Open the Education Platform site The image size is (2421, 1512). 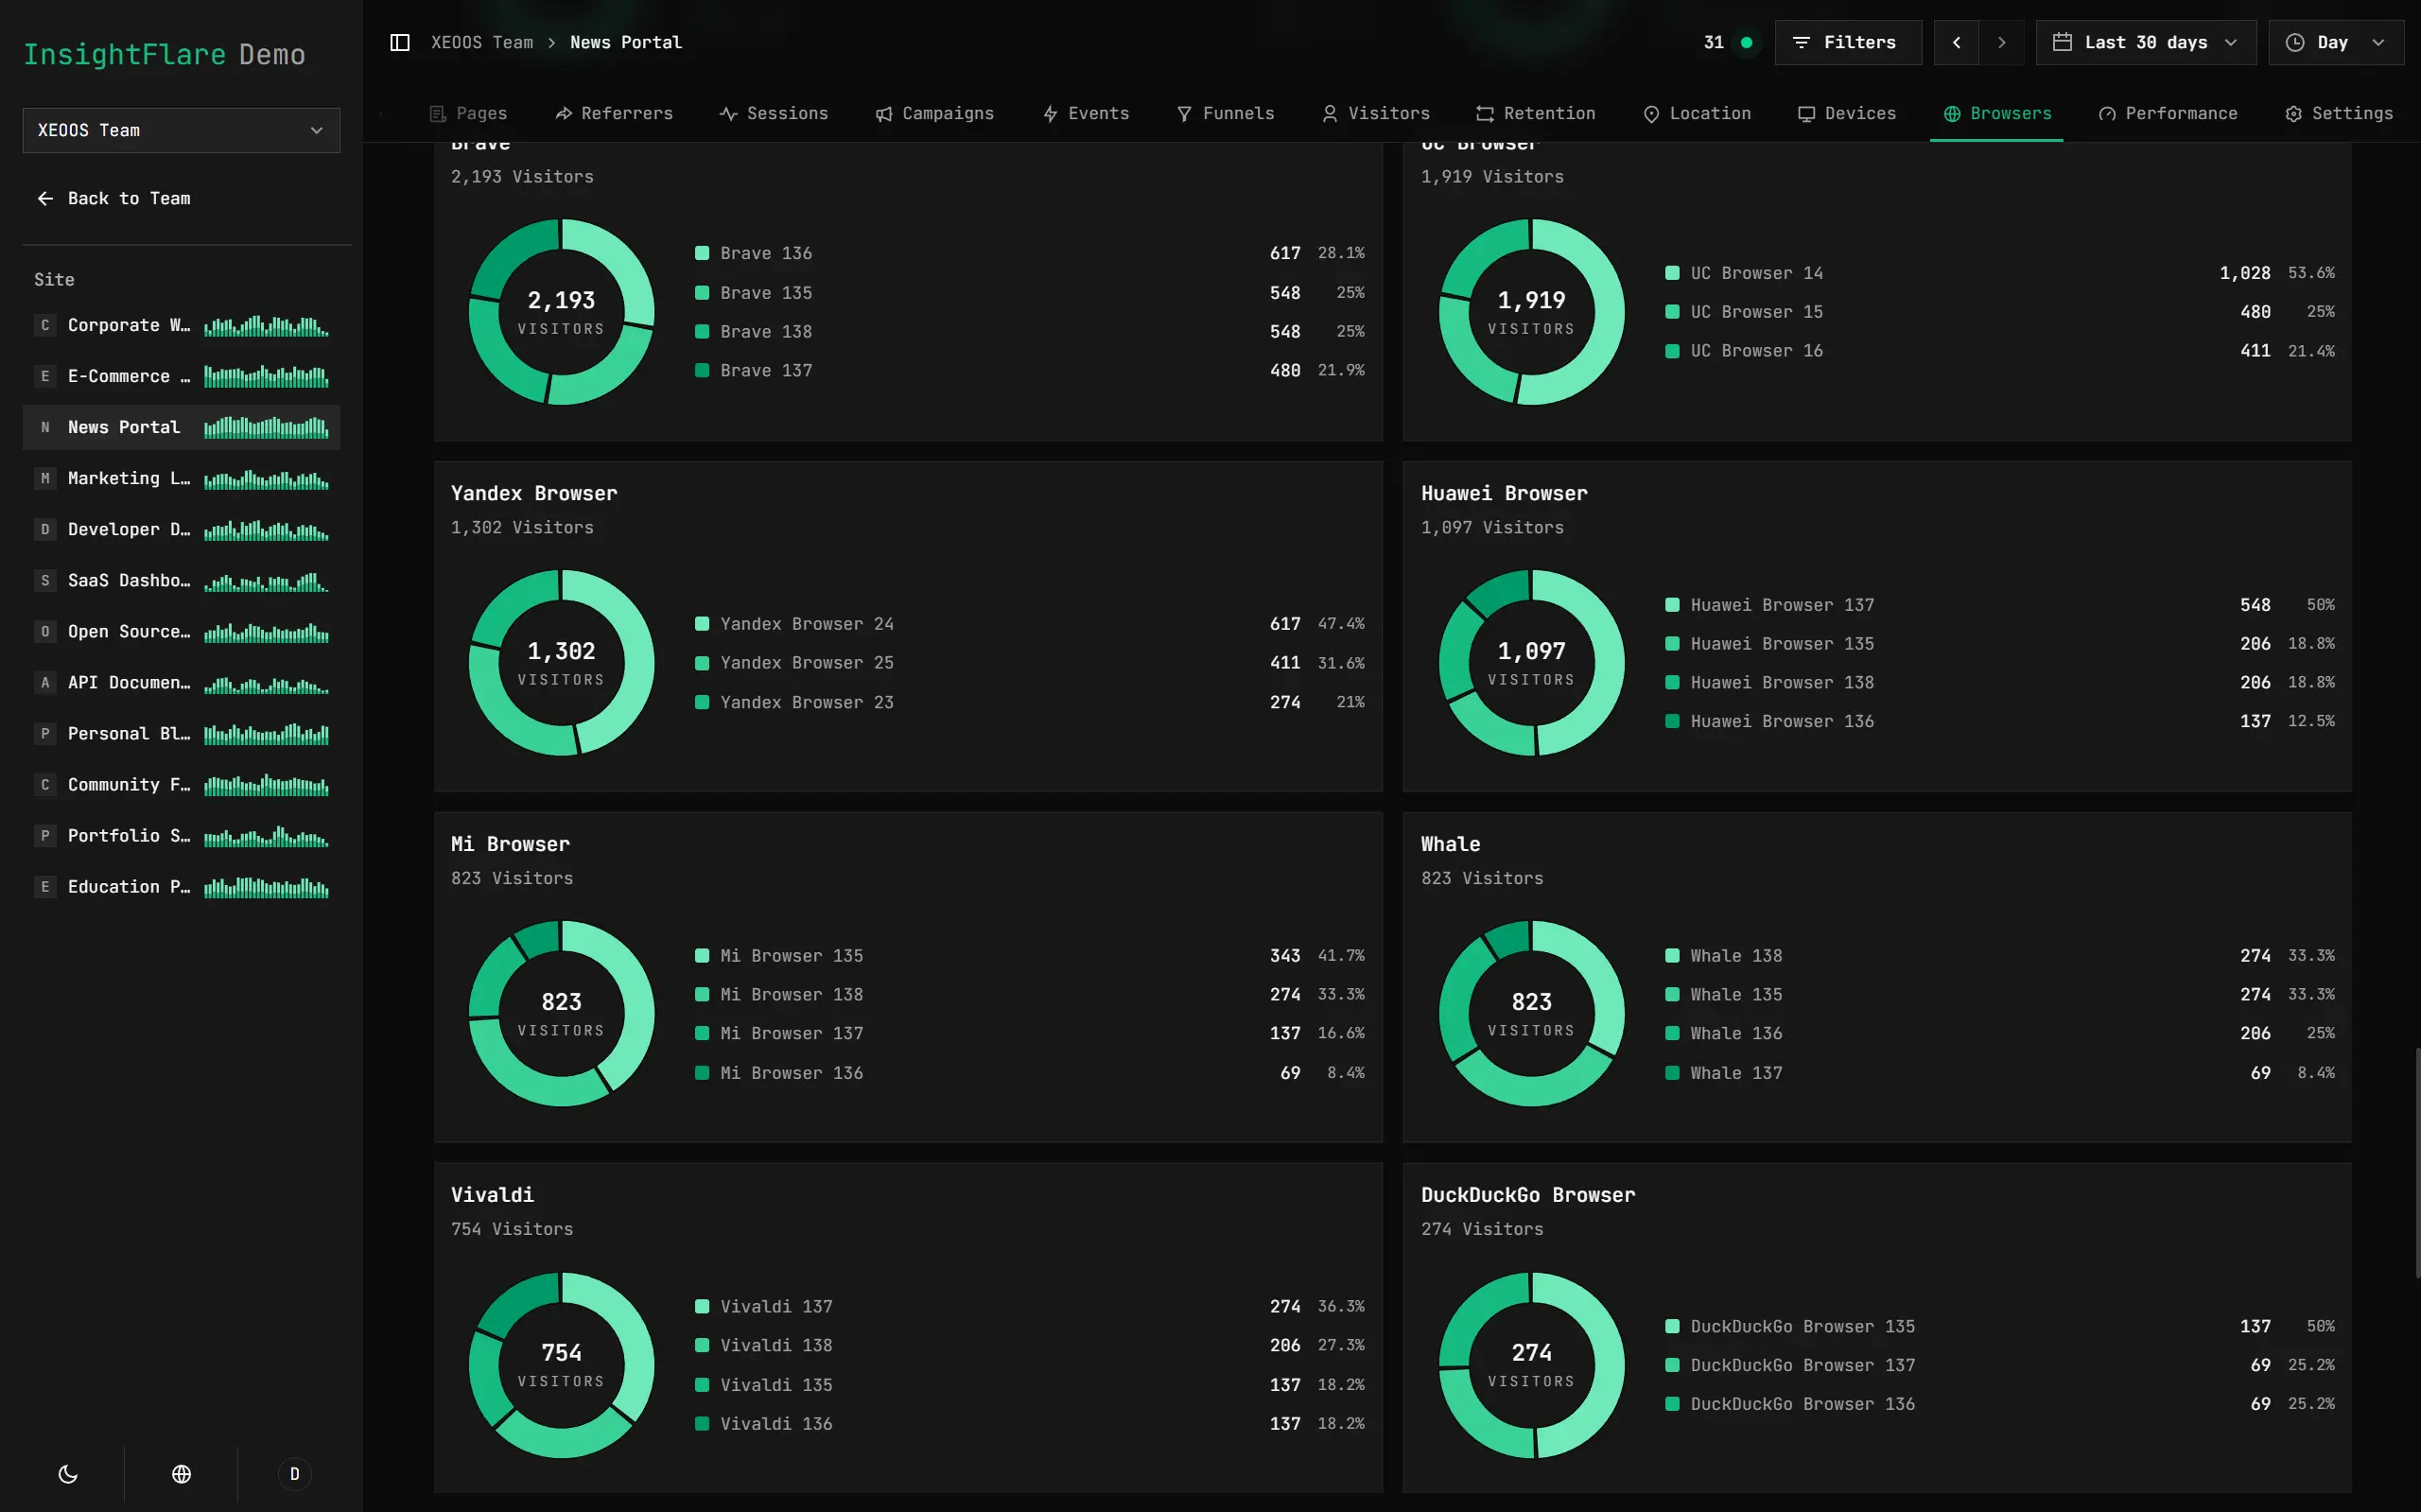181,887
